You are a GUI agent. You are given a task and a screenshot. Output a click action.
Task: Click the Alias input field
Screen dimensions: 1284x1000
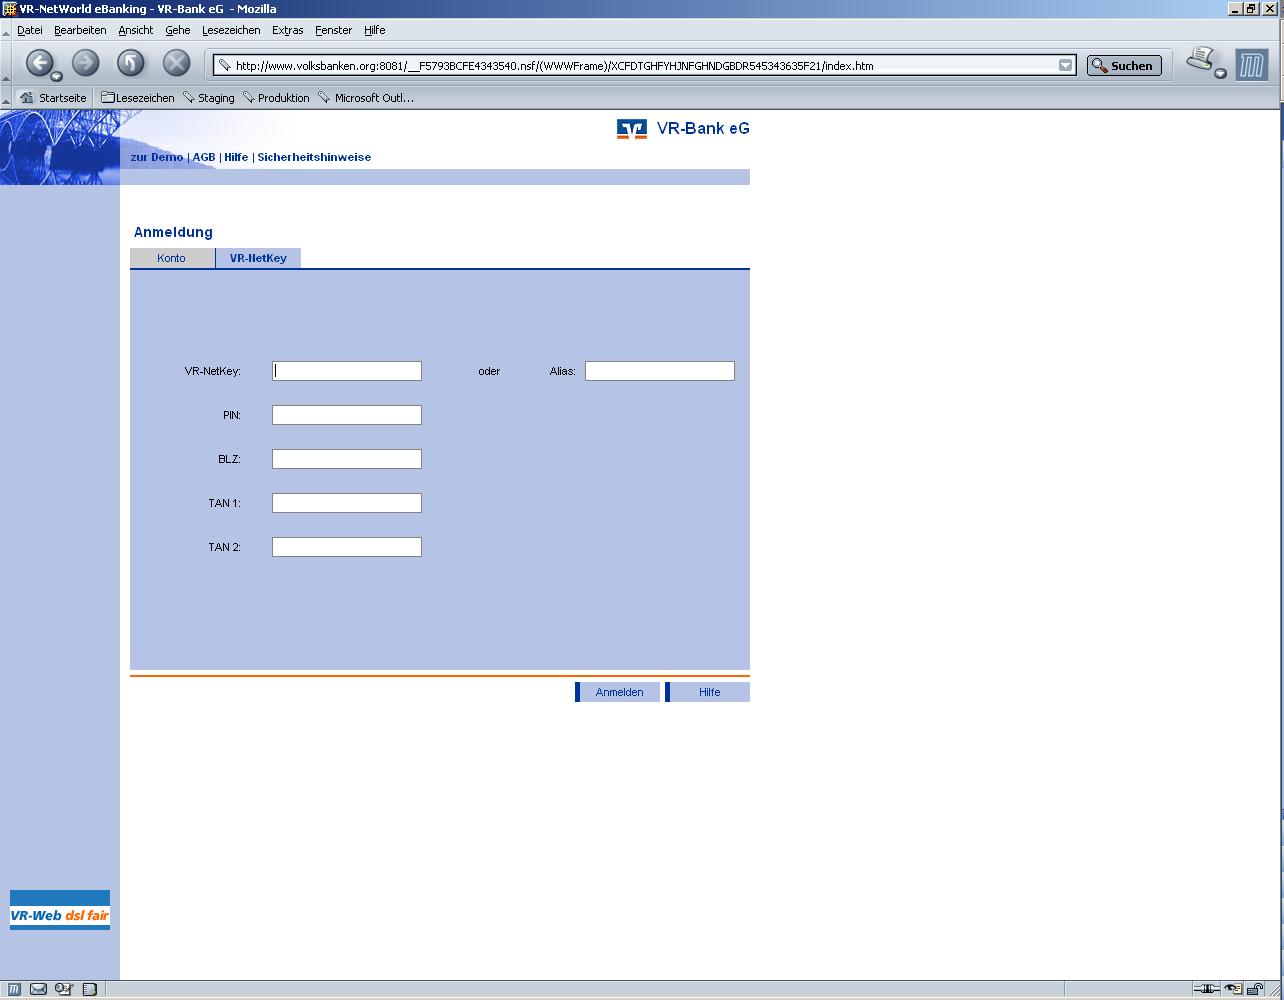click(660, 371)
